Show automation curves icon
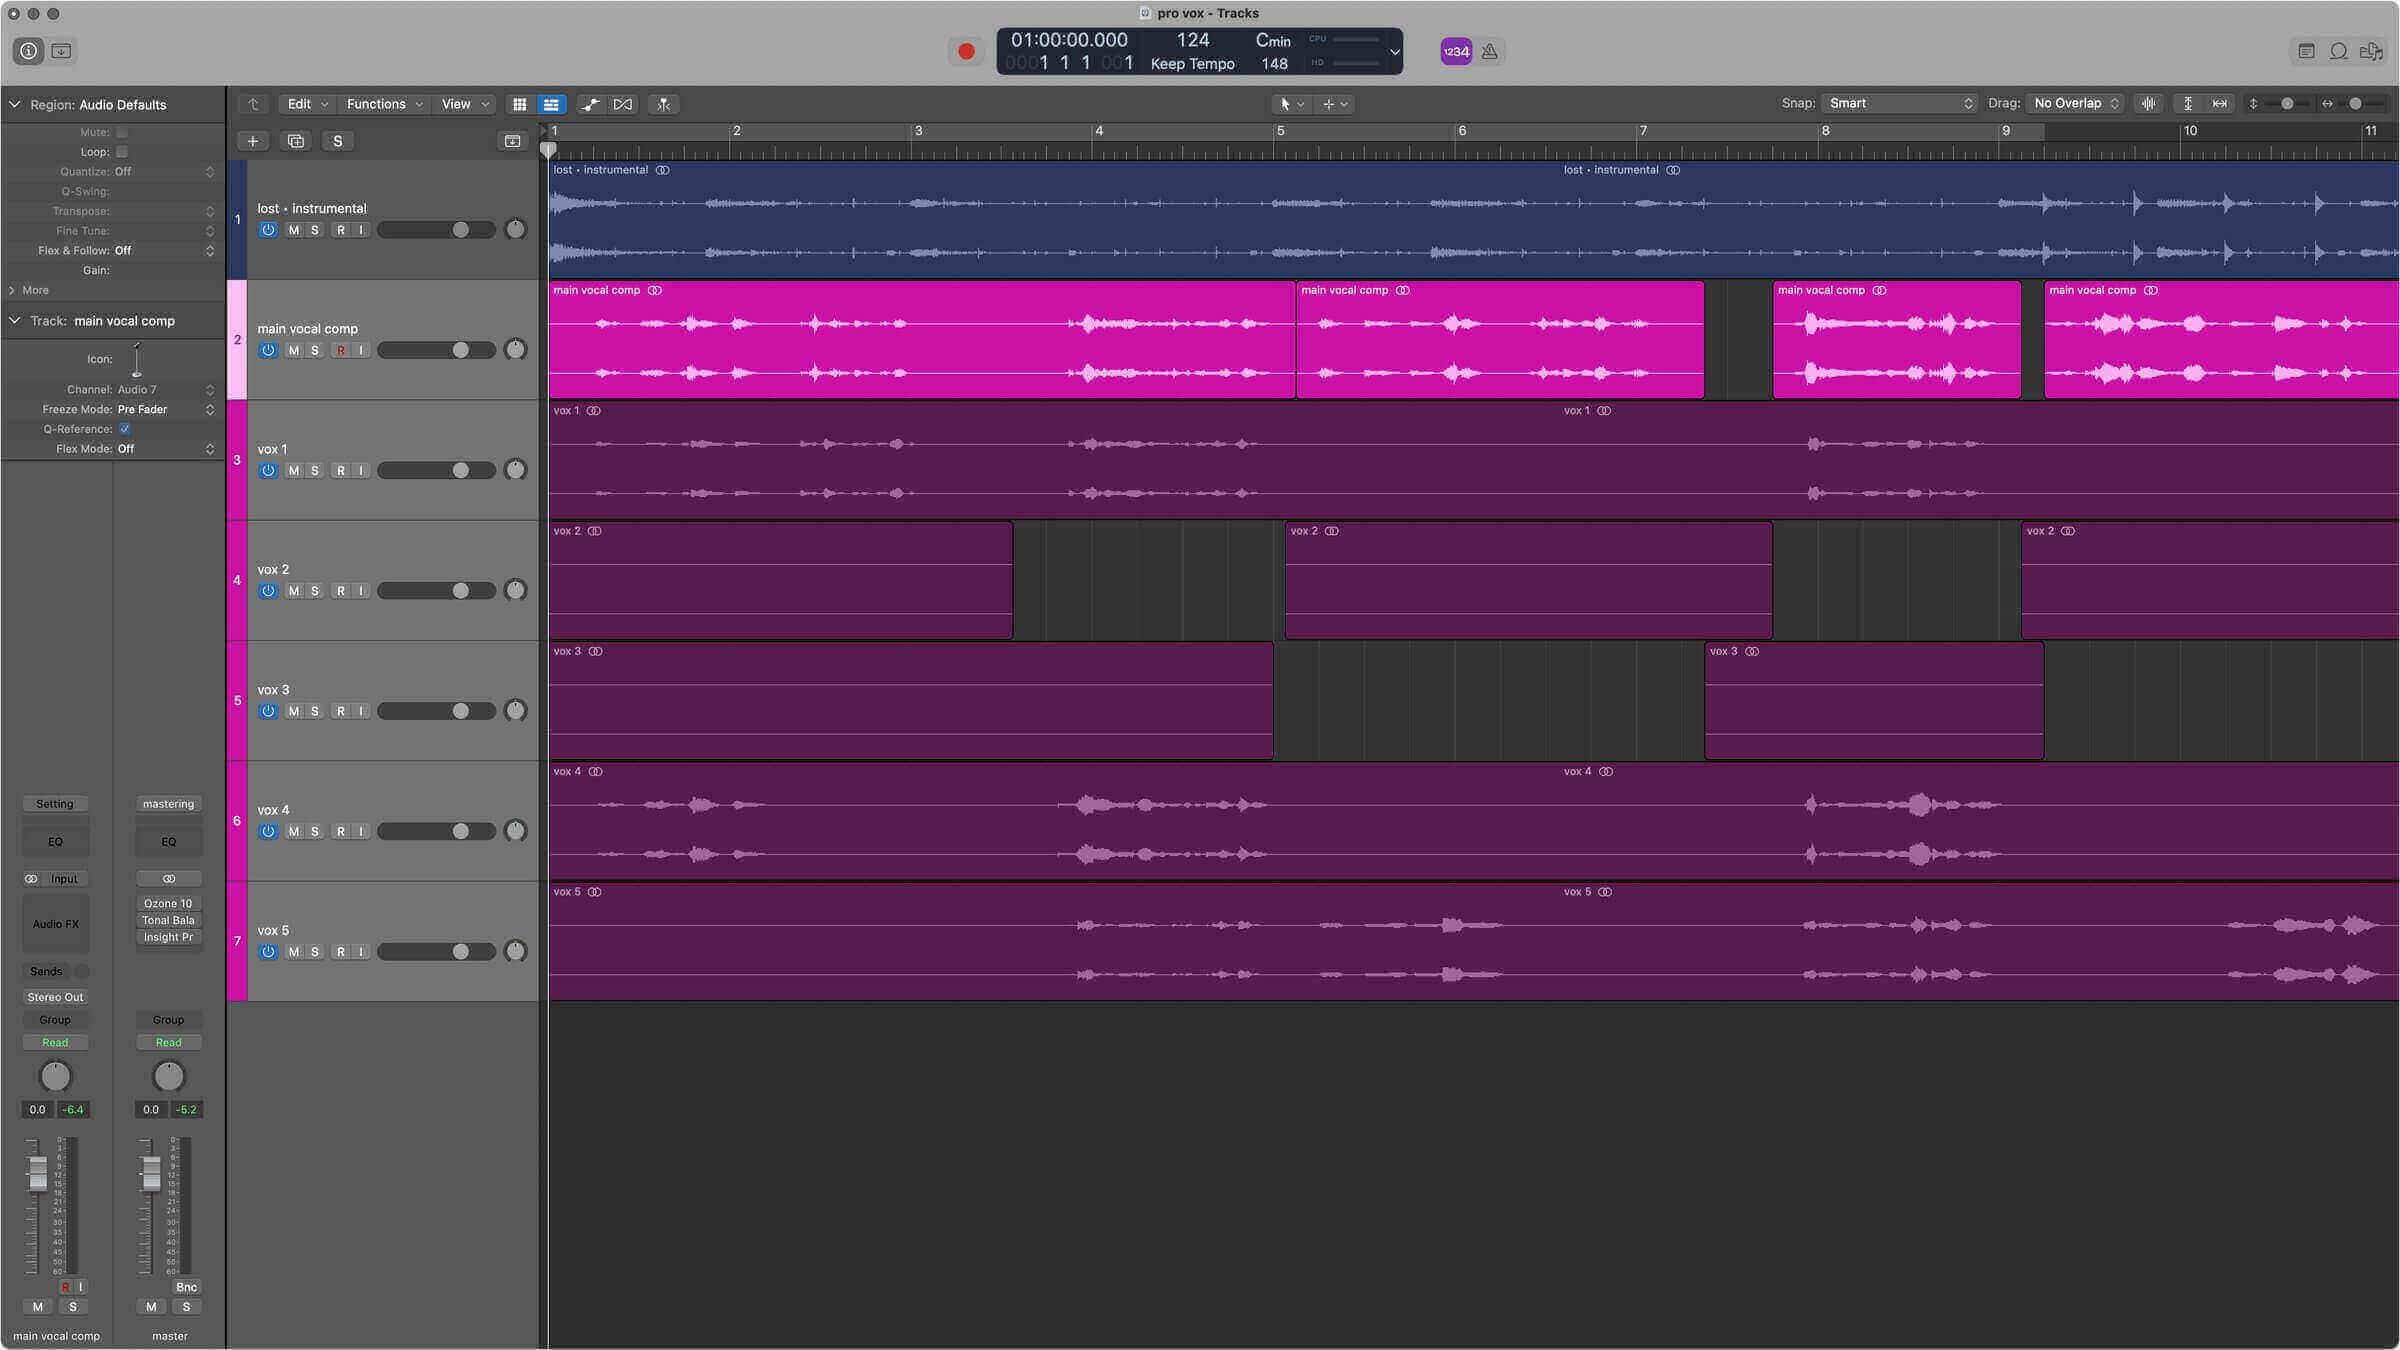Screen dimensions: 2400x1350 (590, 104)
